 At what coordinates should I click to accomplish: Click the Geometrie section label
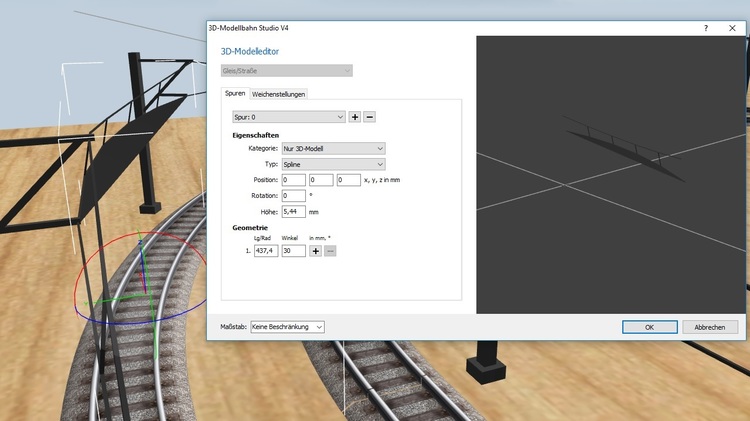250,228
